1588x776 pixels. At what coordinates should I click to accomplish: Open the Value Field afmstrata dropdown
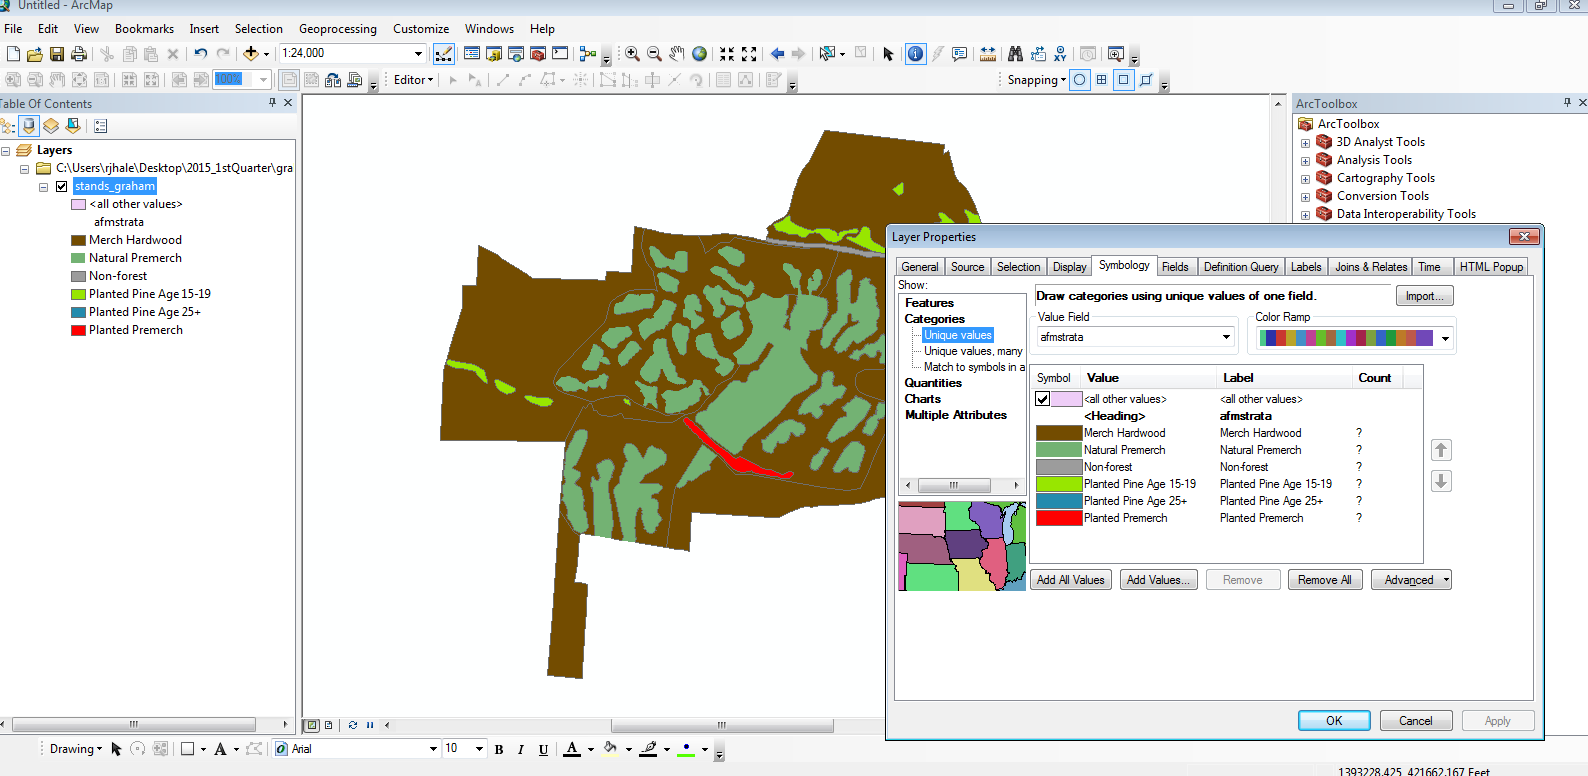(x=1226, y=337)
